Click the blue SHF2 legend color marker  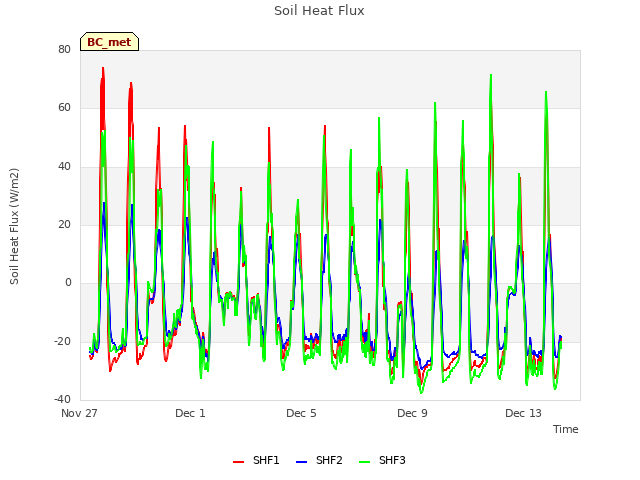[x=301, y=462]
